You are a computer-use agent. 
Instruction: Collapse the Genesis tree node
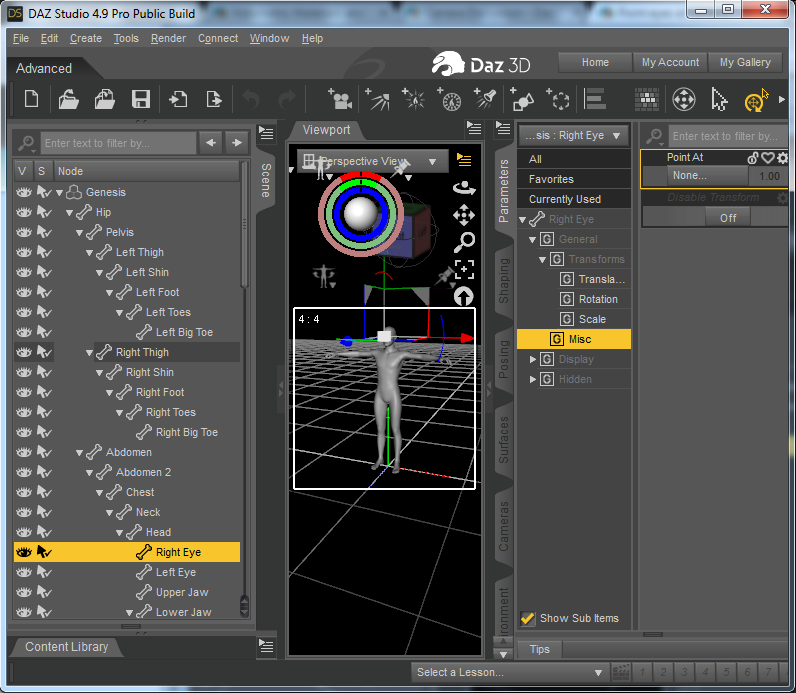(x=59, y=192)
